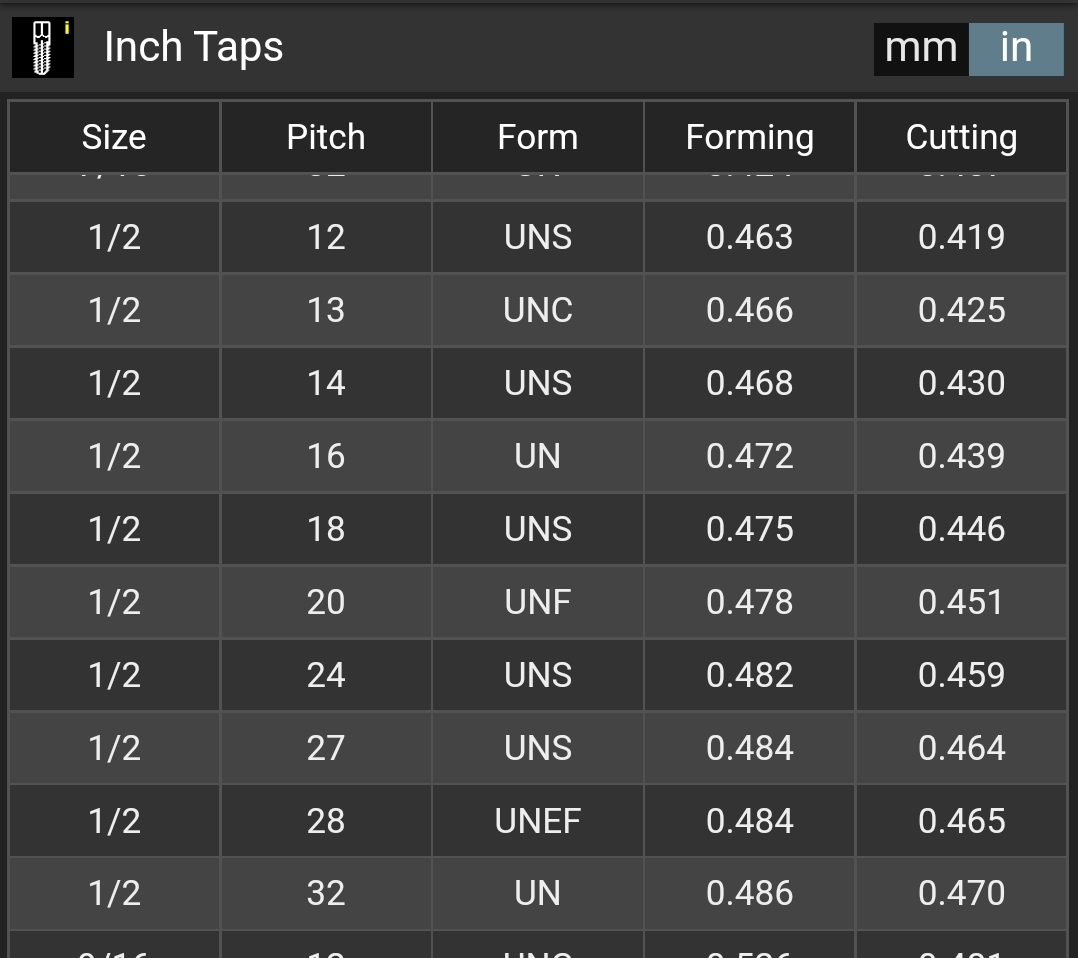Image resolution: width=1078 pixels, height=958 pixels.
Task: Click the Form column header
Action: (x=538, y=136)
